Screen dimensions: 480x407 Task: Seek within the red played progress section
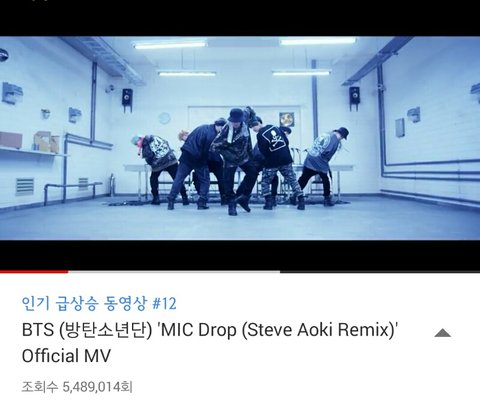(x=34, y=272)
